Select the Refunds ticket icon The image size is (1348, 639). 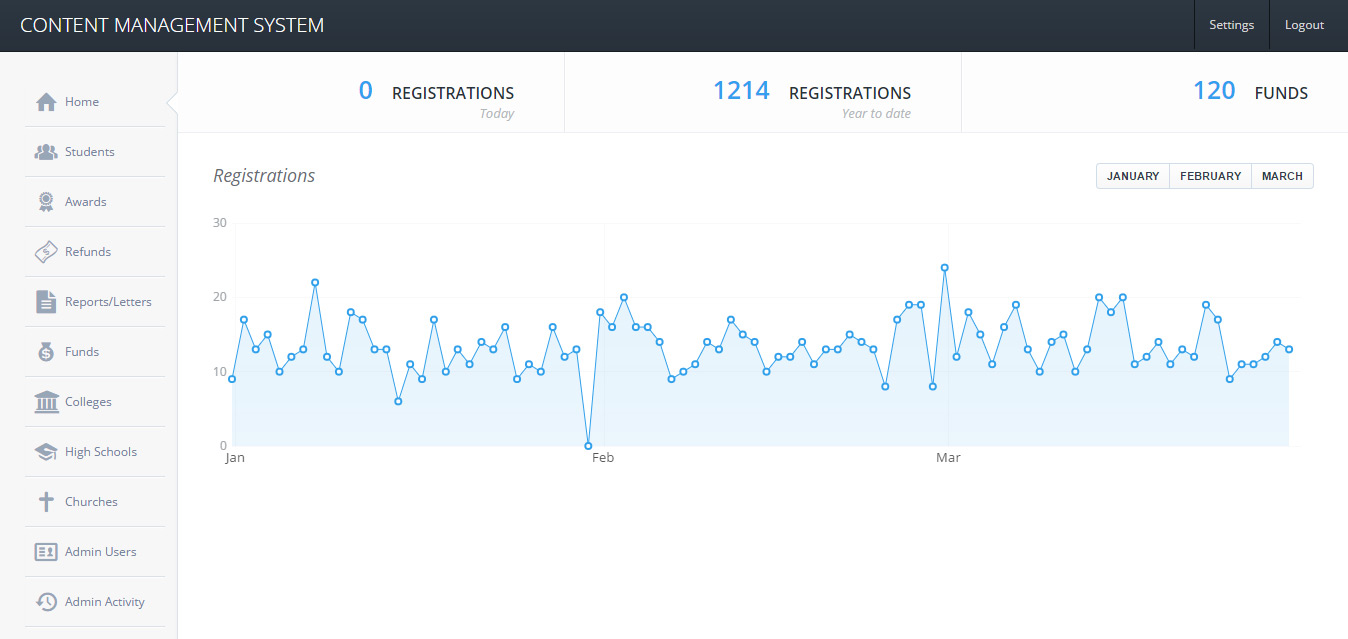coord(46,252)
